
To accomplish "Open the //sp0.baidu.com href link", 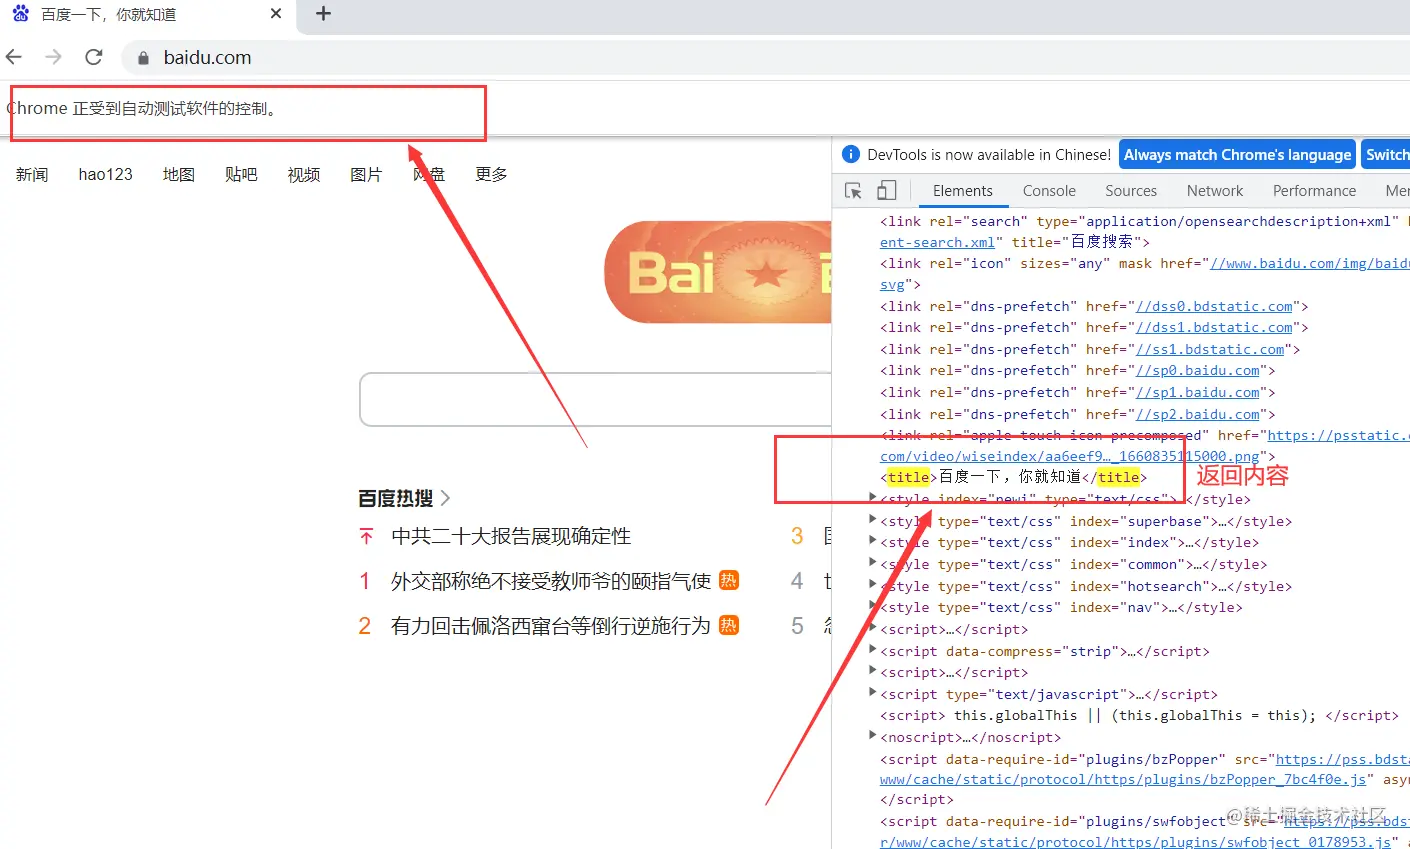I will pos(1197,370).
